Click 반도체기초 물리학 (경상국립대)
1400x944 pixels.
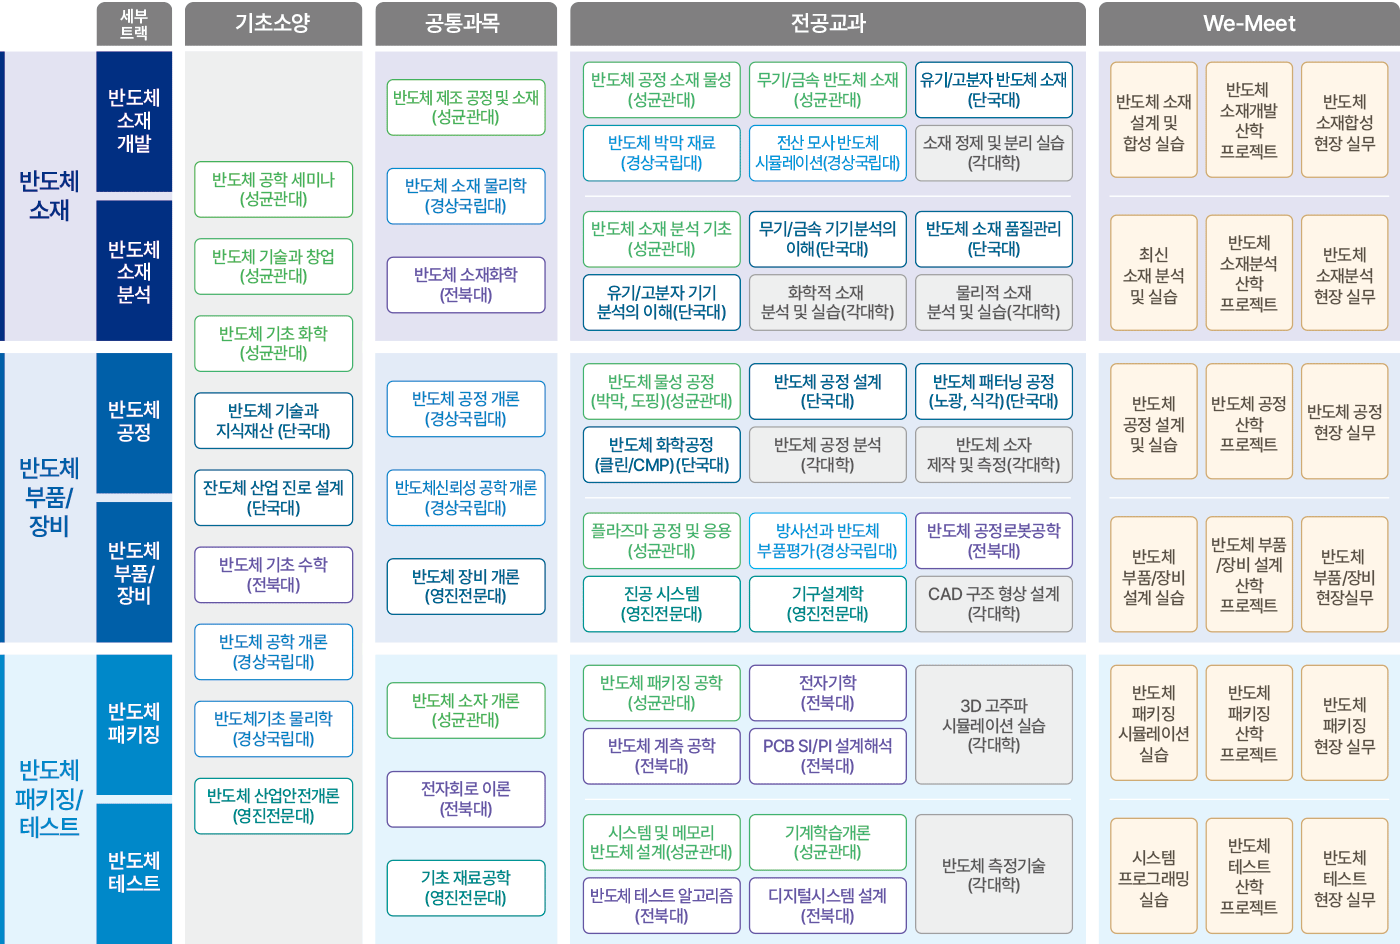tap(274, 729)
